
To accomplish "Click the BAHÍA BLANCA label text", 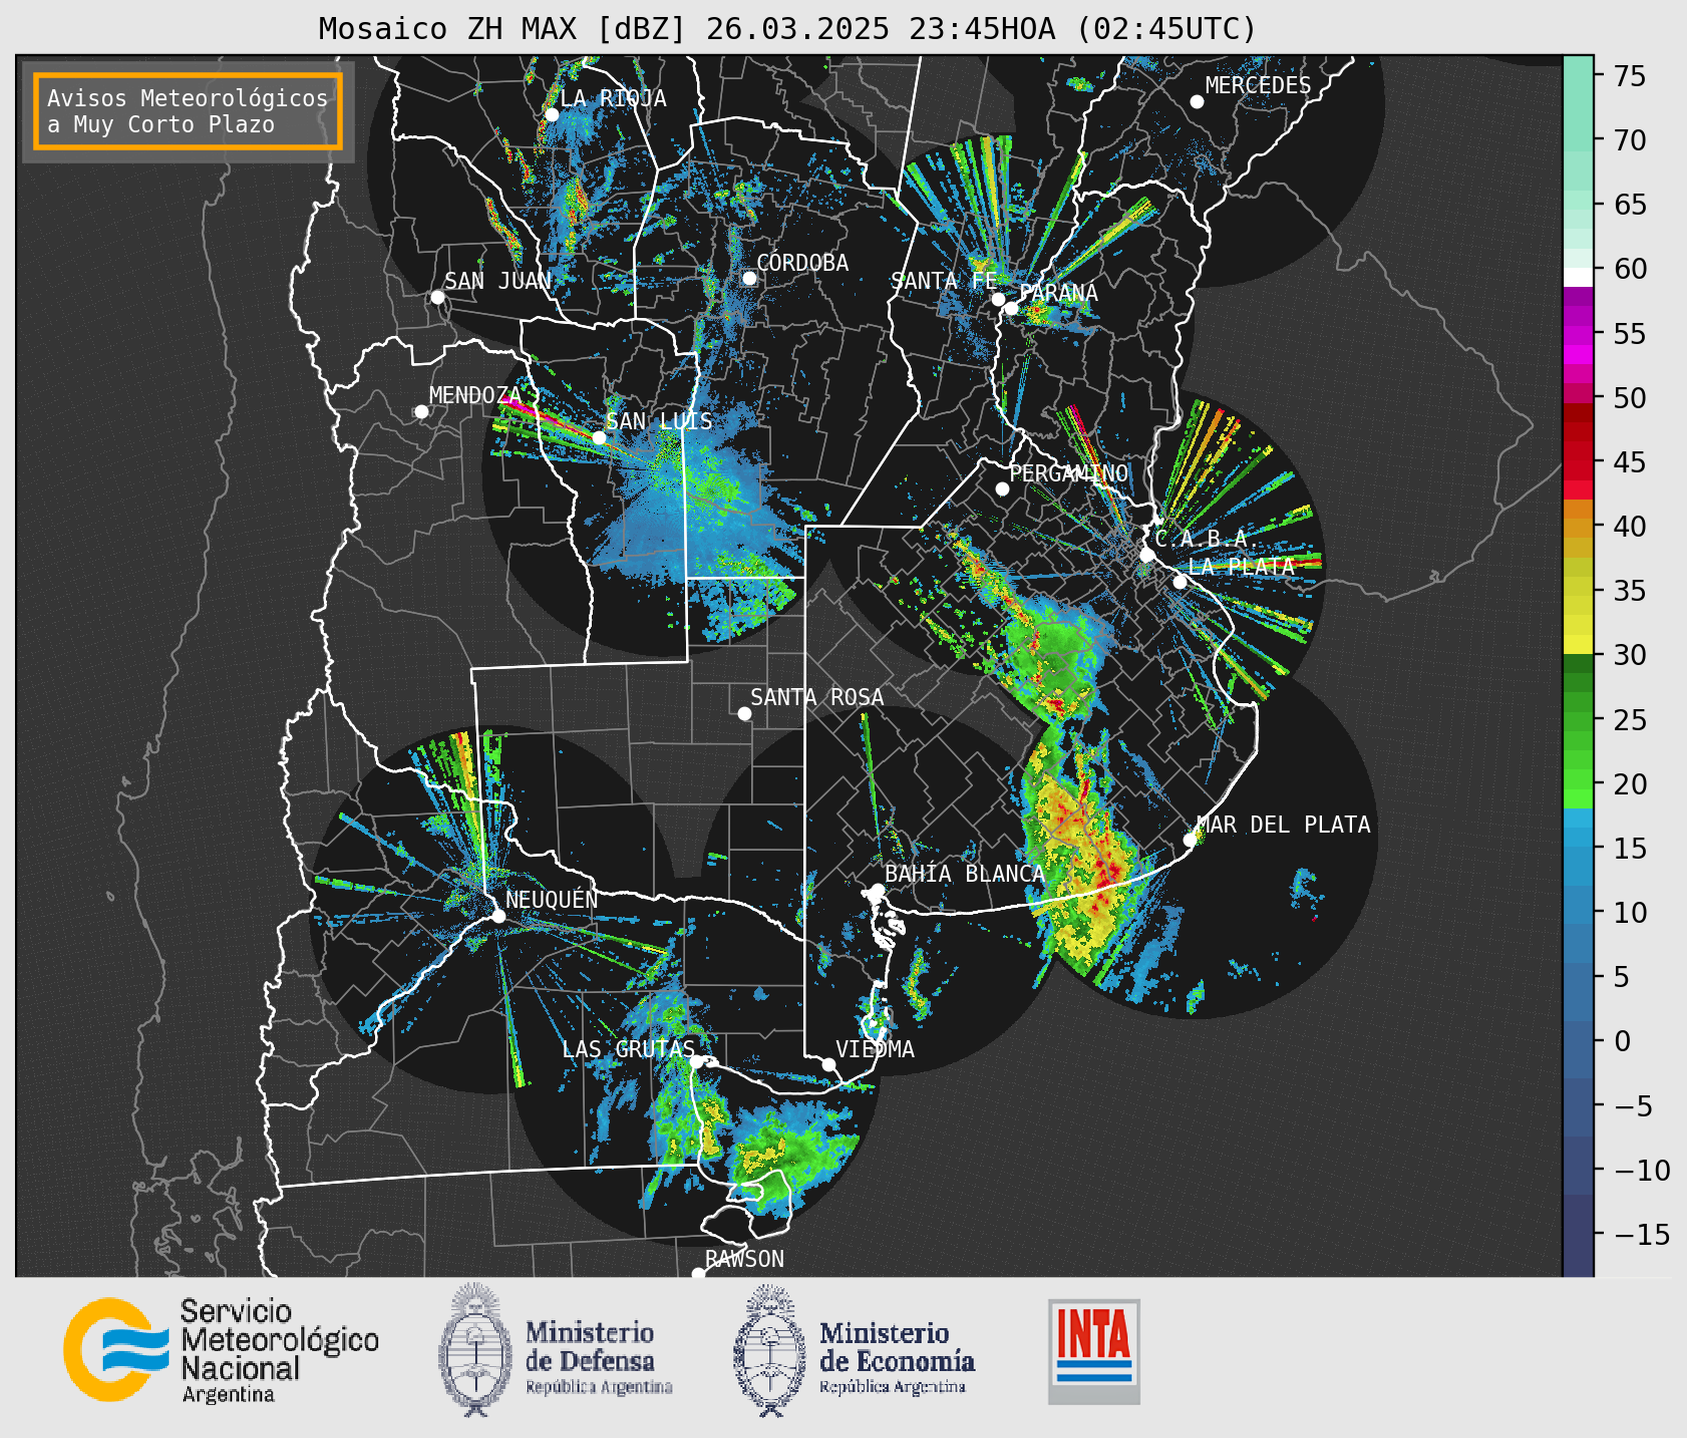I will click(x=965, y=874).
